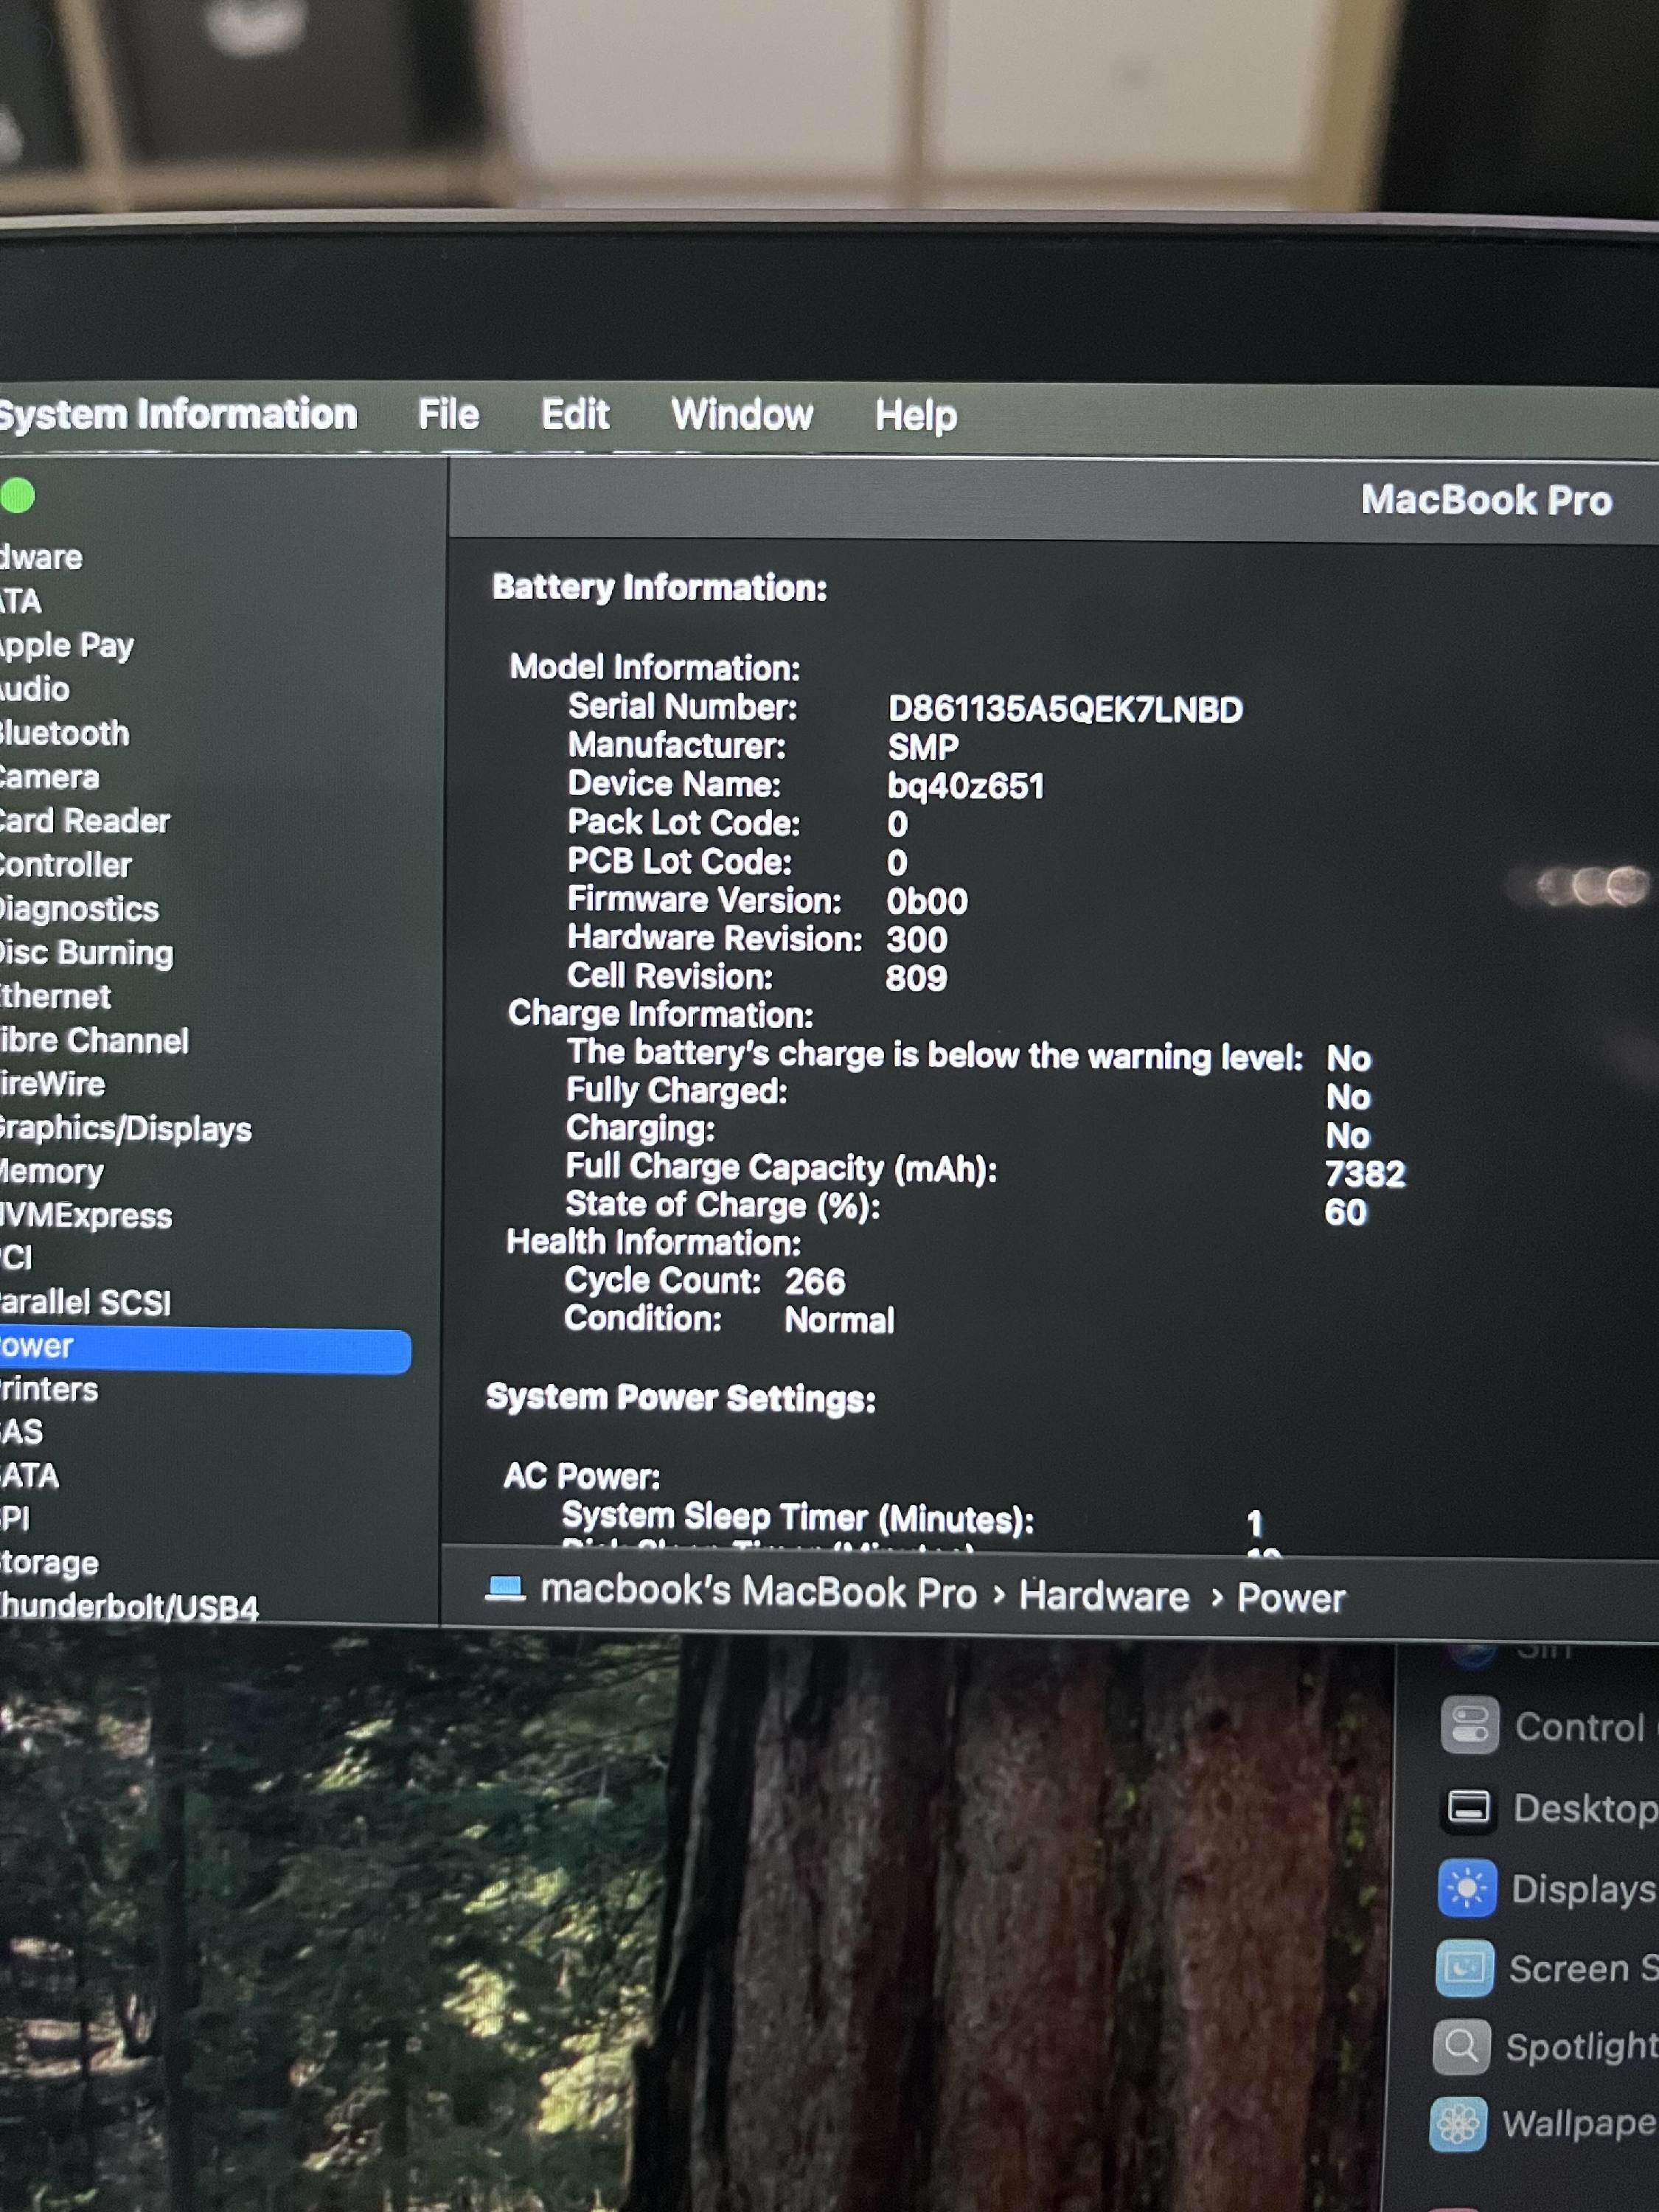This screenshot has height=2212, width=1659.
Task: Select Diagnostics in the sidebar
Action: coord(79,909)
